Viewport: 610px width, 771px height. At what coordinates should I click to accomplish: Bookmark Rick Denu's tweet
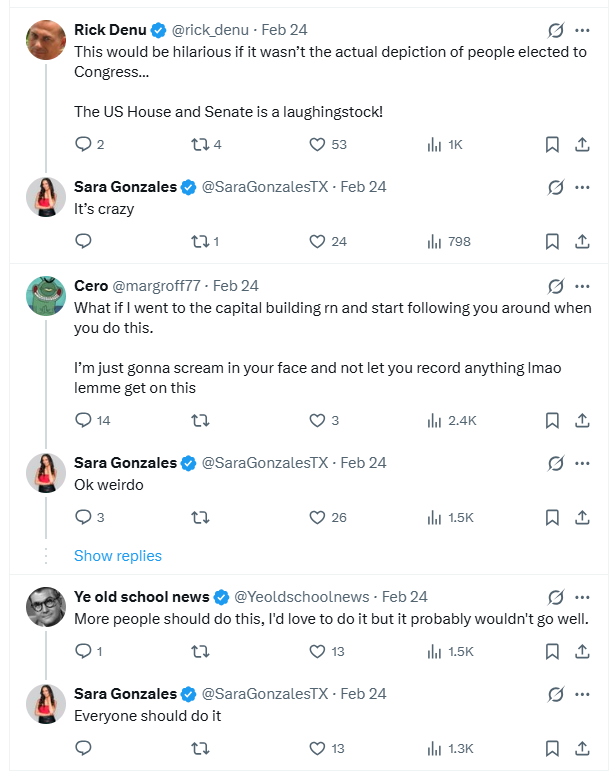[552, 145]
